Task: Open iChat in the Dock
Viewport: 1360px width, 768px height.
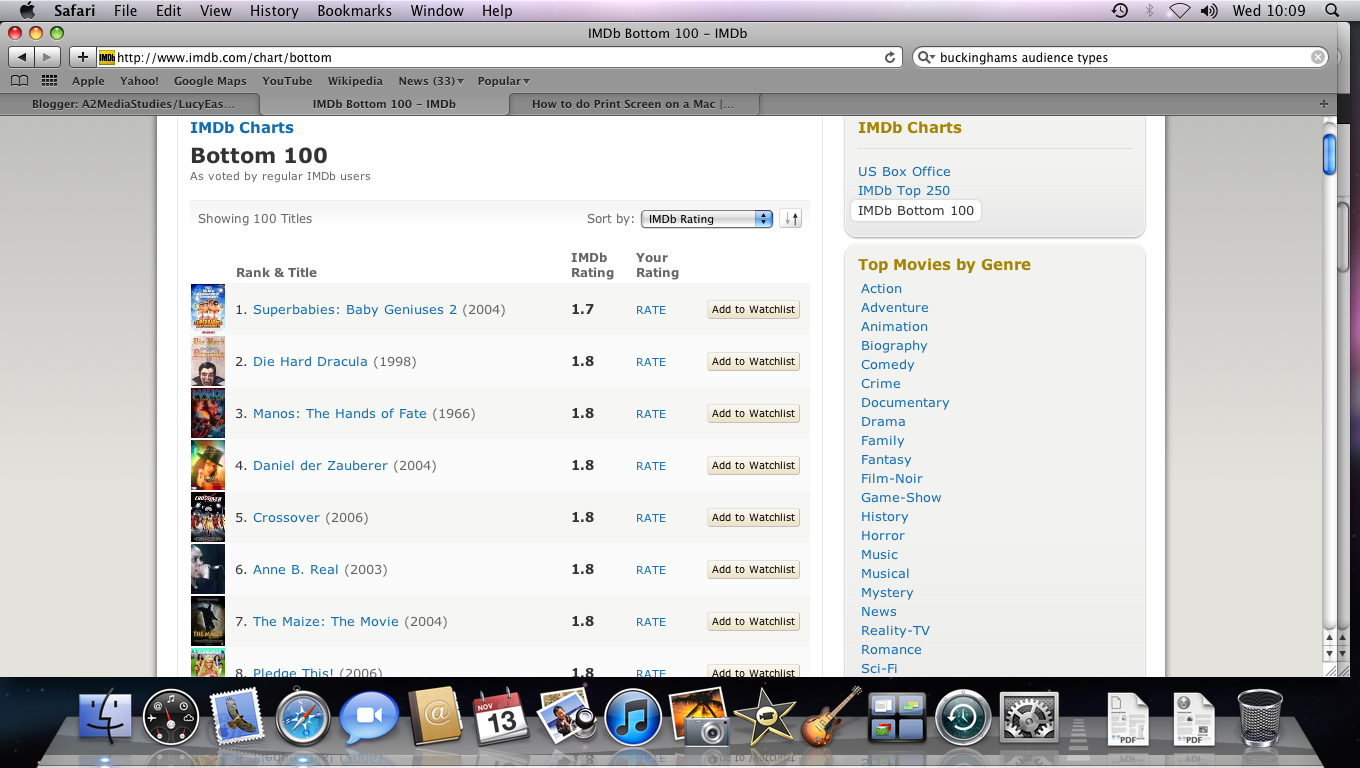Action: click(x=369, y=716)
